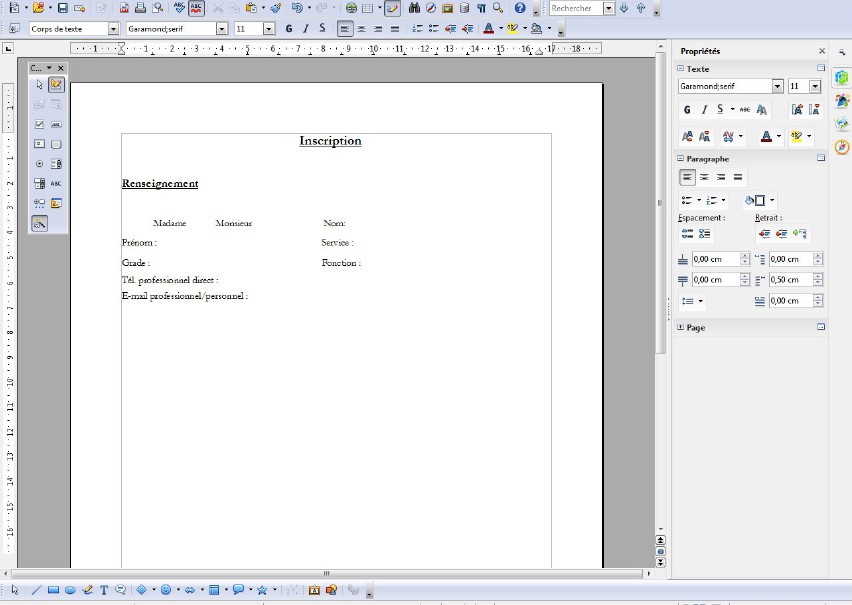852x605 pixels.
Task: Select the Option Button form control
Action: click(x=39, y=163)
